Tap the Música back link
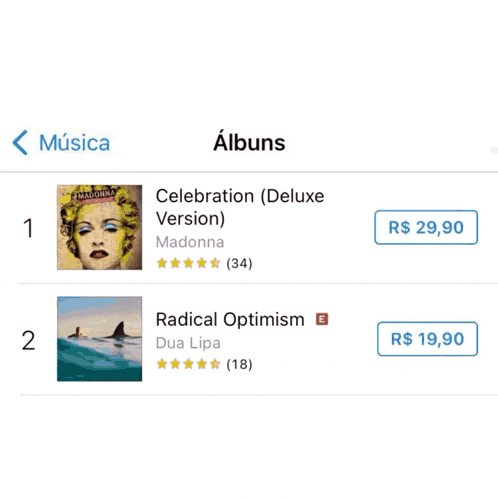 pos(75,143)
